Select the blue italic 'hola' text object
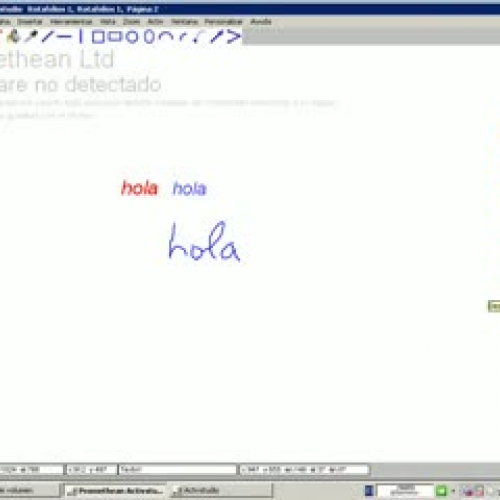 pos(190,189)
